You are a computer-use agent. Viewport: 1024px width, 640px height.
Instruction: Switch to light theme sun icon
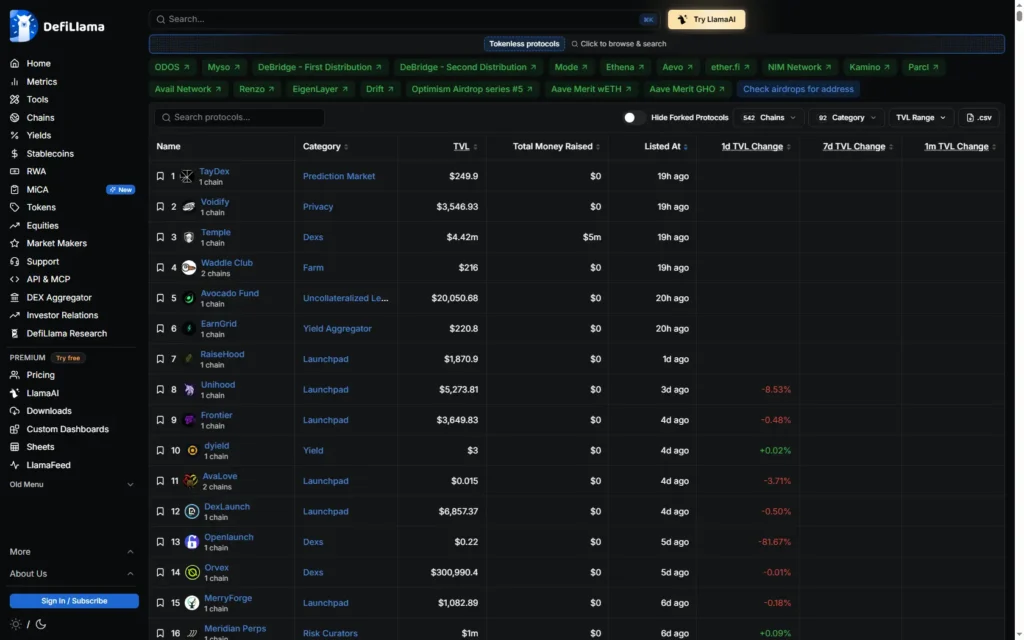point(16,624)
